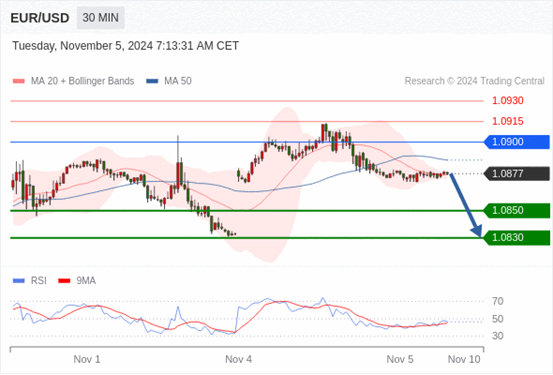
Task: Click the 'Nov 1' date axis label
Action: click(87, 359)
